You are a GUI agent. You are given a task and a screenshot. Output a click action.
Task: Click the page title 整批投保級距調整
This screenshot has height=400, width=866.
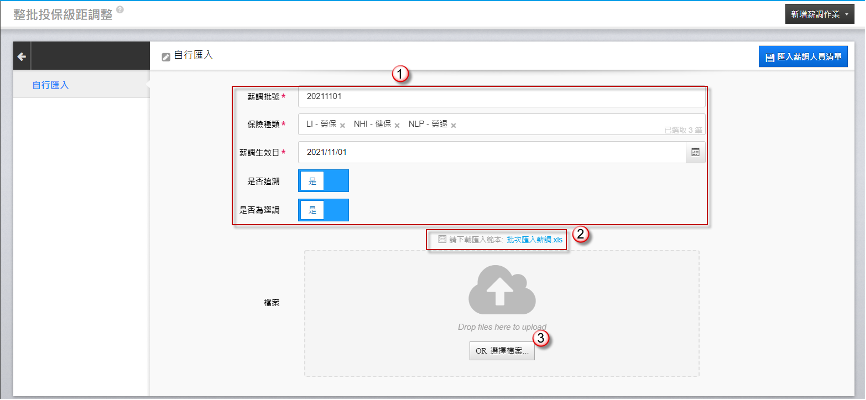(x=60, y=13)
